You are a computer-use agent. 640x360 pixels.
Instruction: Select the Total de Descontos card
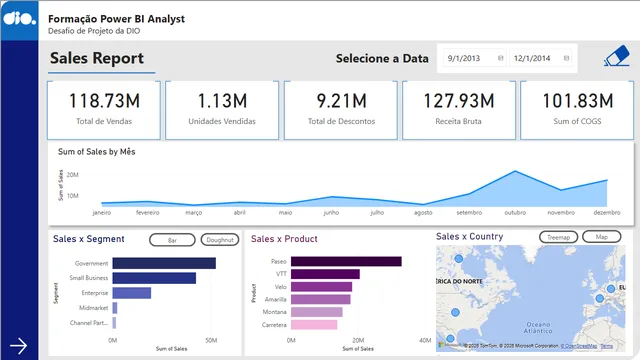pyautogui.click(x=341, y=110)
